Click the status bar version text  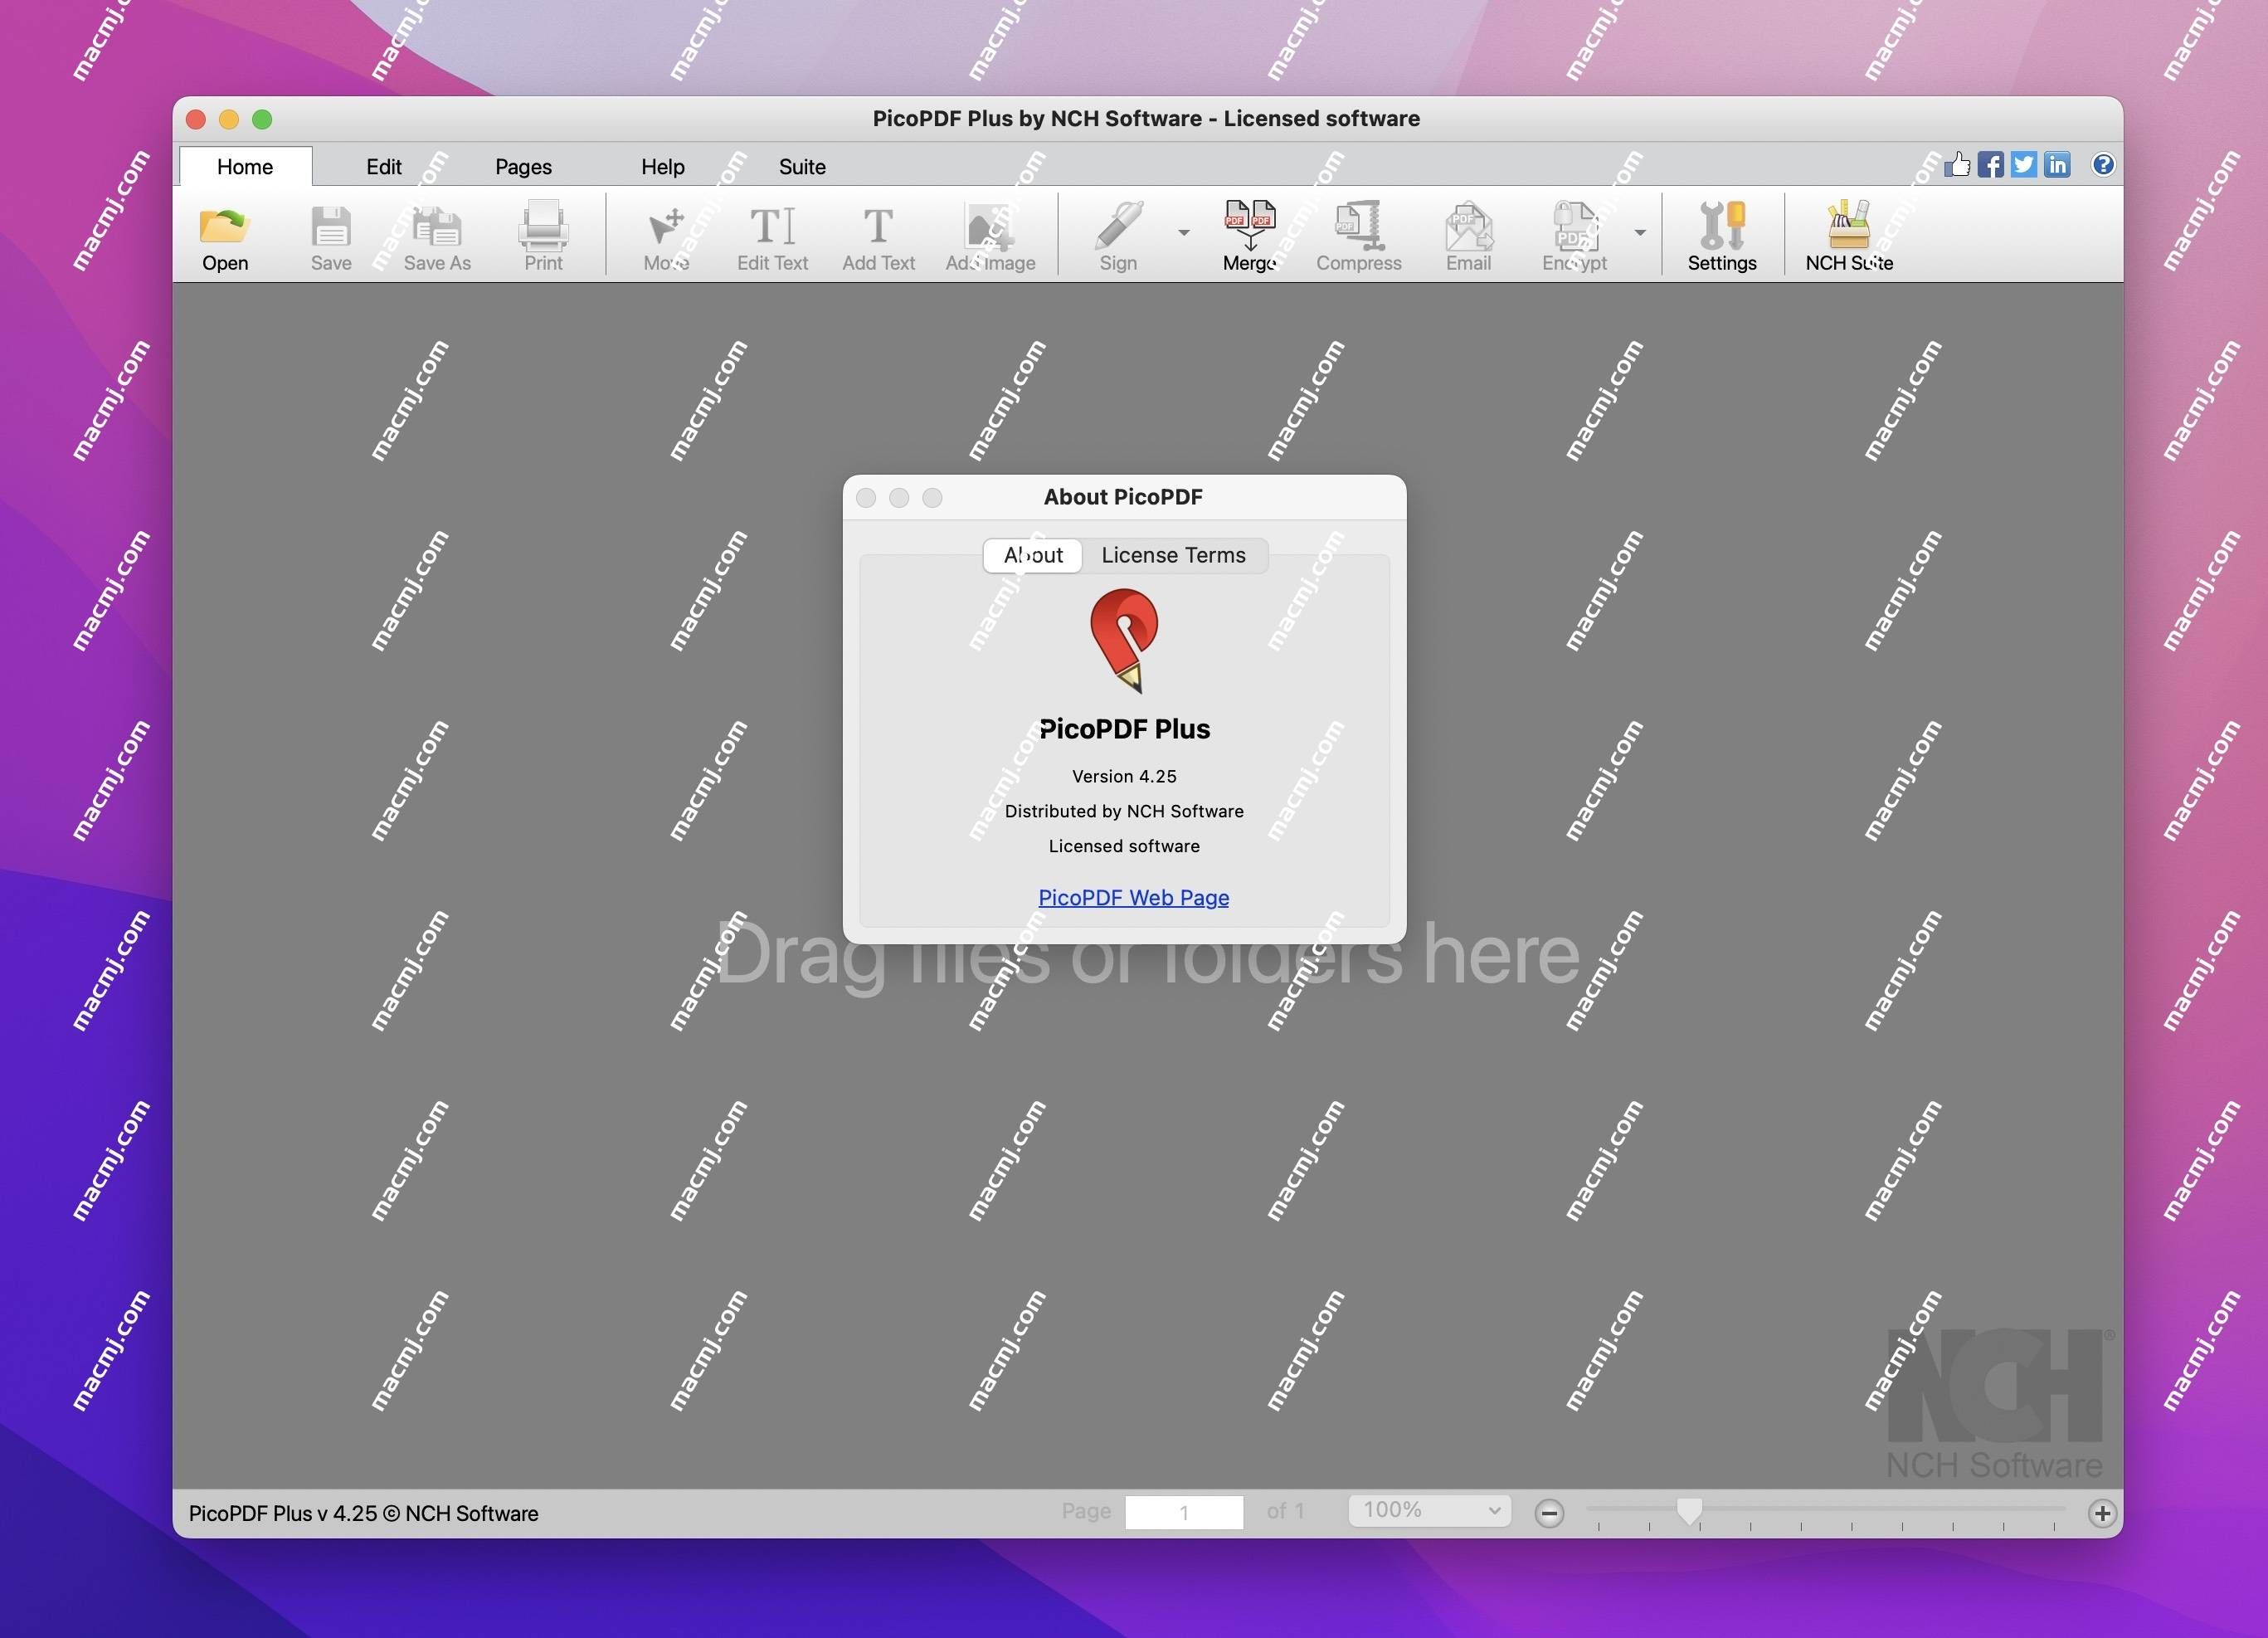click(363, 1513)
